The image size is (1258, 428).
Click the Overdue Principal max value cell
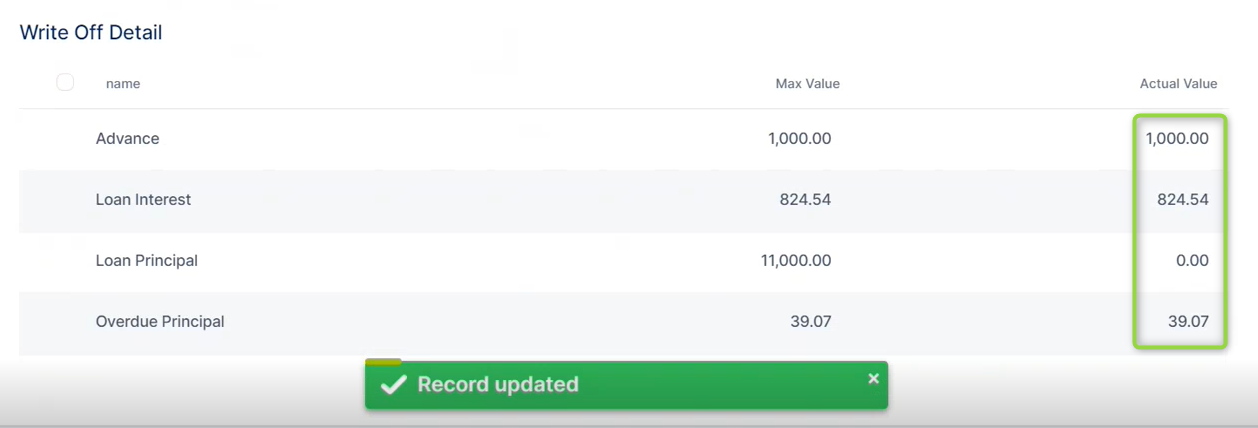click(x=810, y=322)
